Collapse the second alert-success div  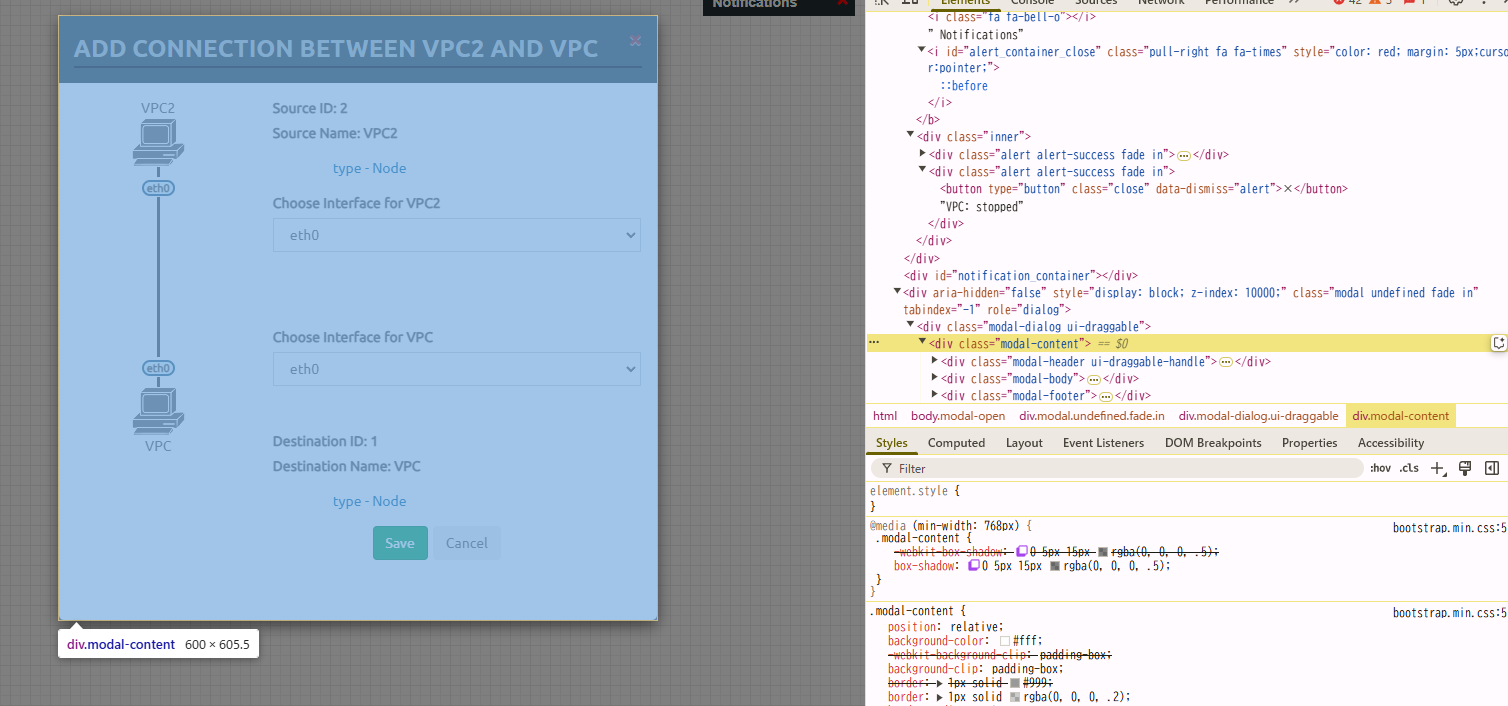tap(922, 171)
